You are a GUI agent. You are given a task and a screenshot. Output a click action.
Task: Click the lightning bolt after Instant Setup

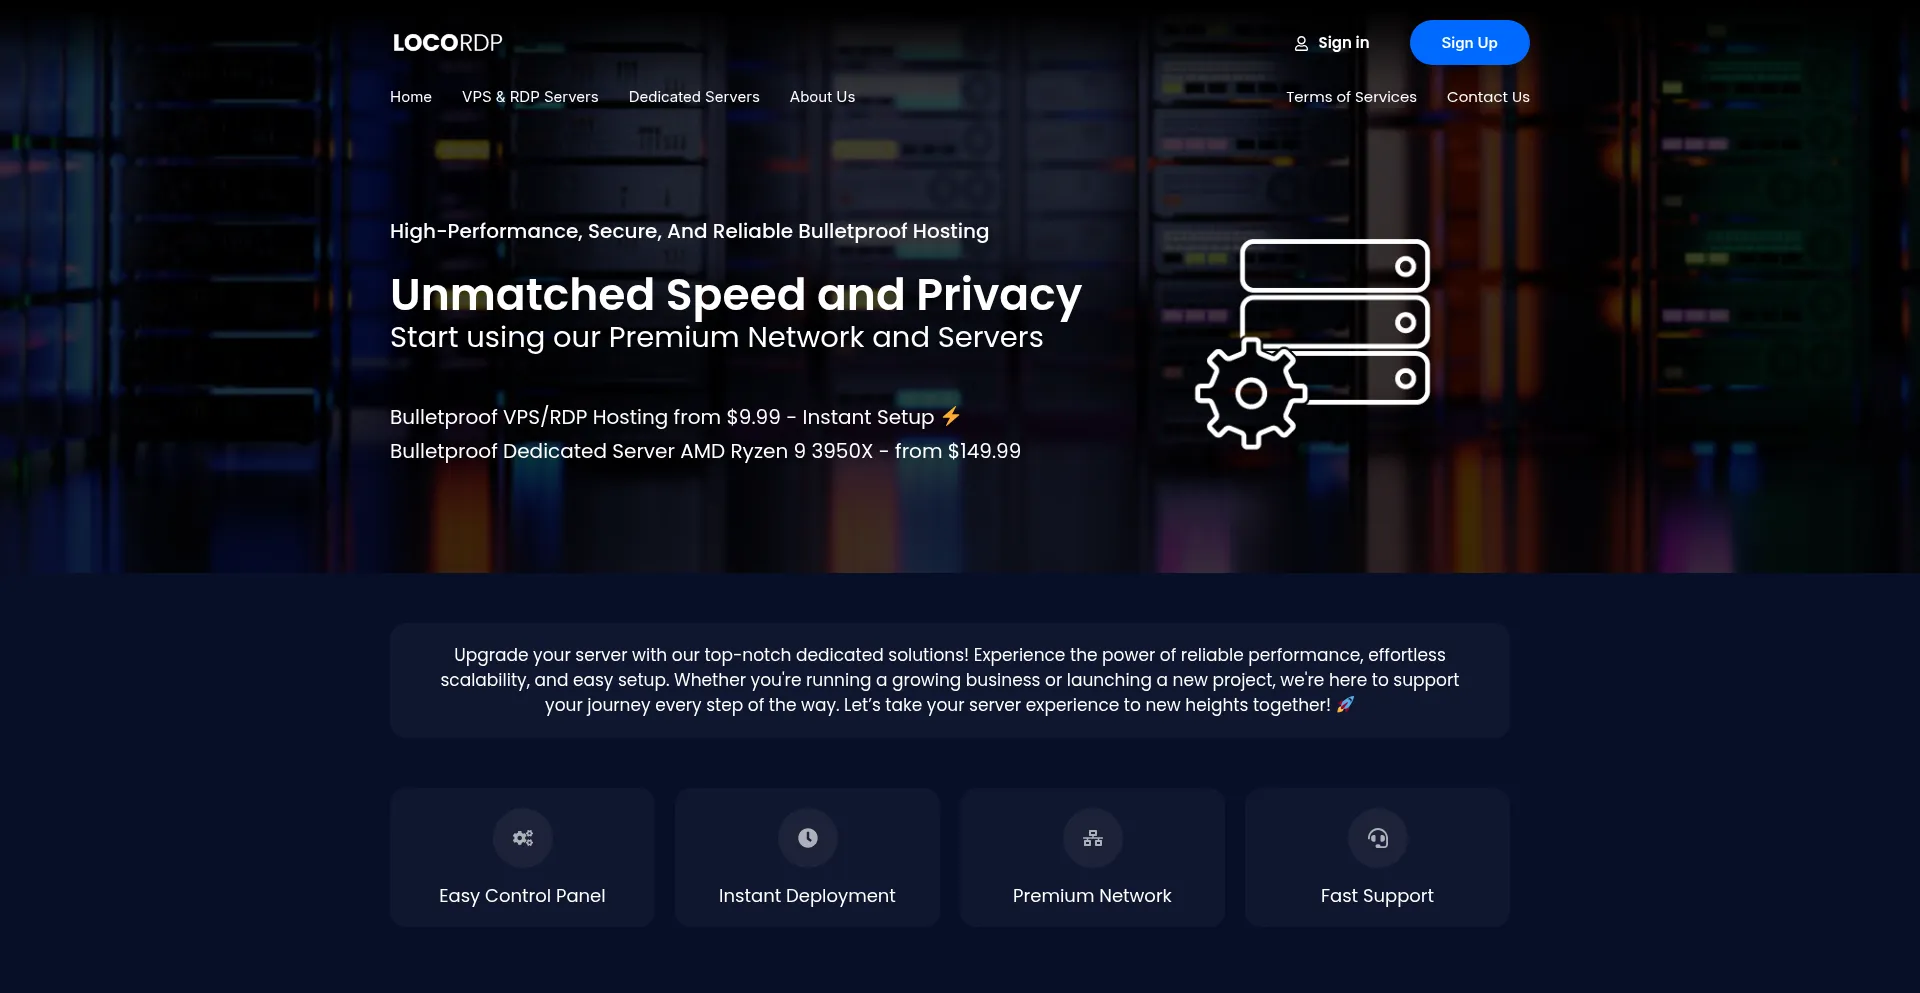951,416
